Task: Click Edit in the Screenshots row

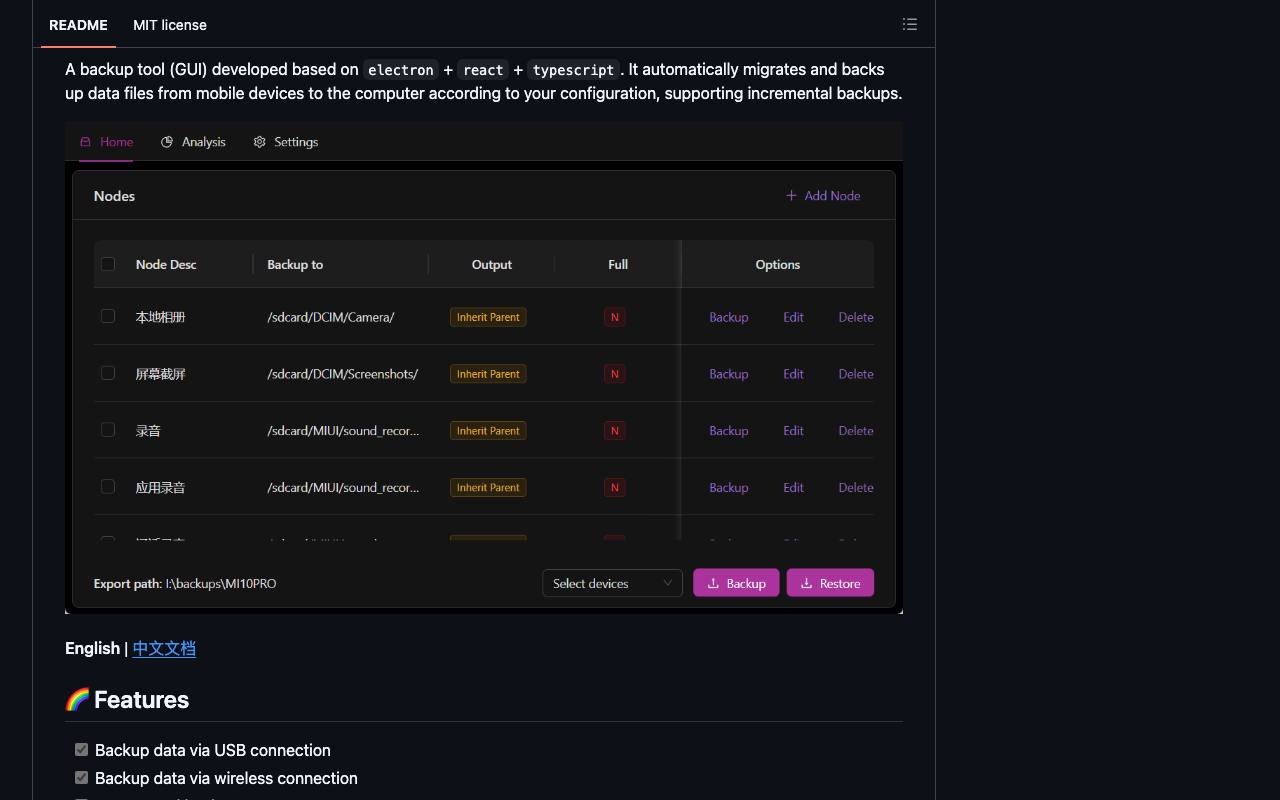Action: (793, 374)
